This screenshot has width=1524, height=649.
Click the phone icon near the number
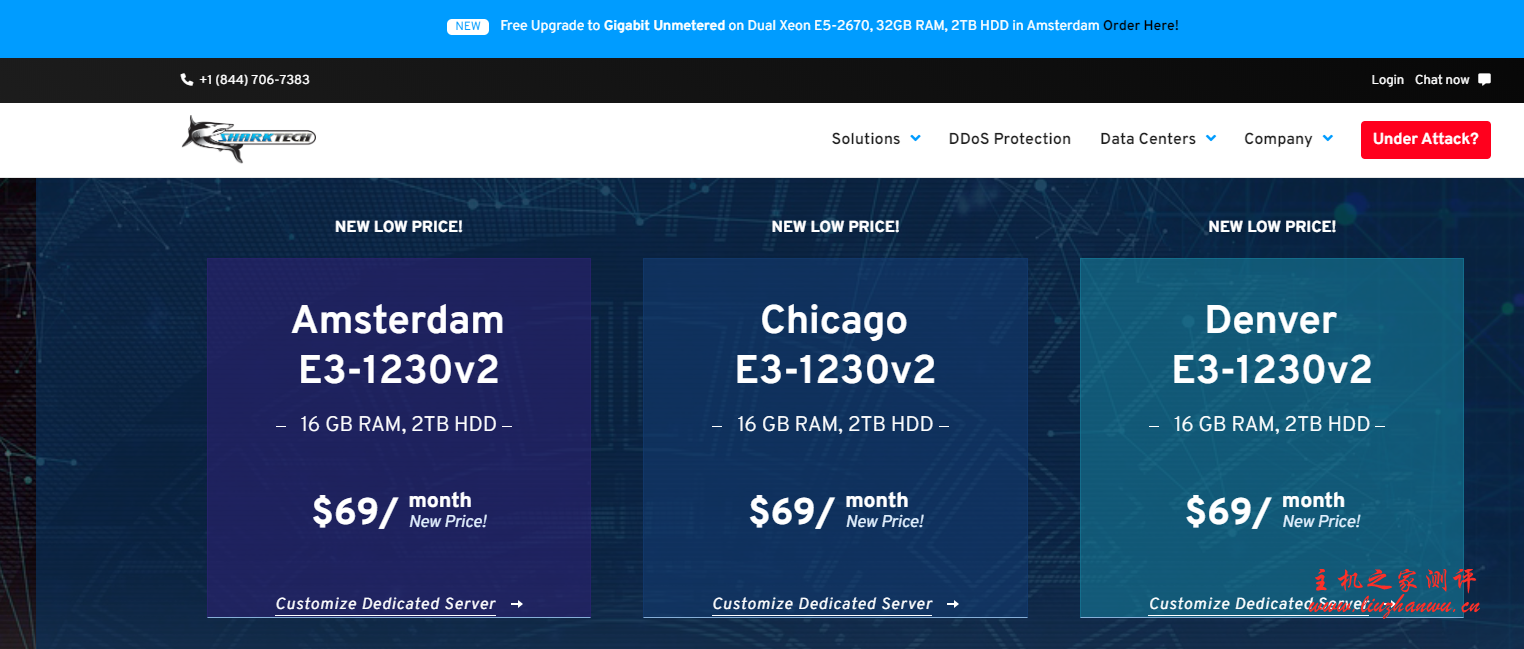click(186, 79)
